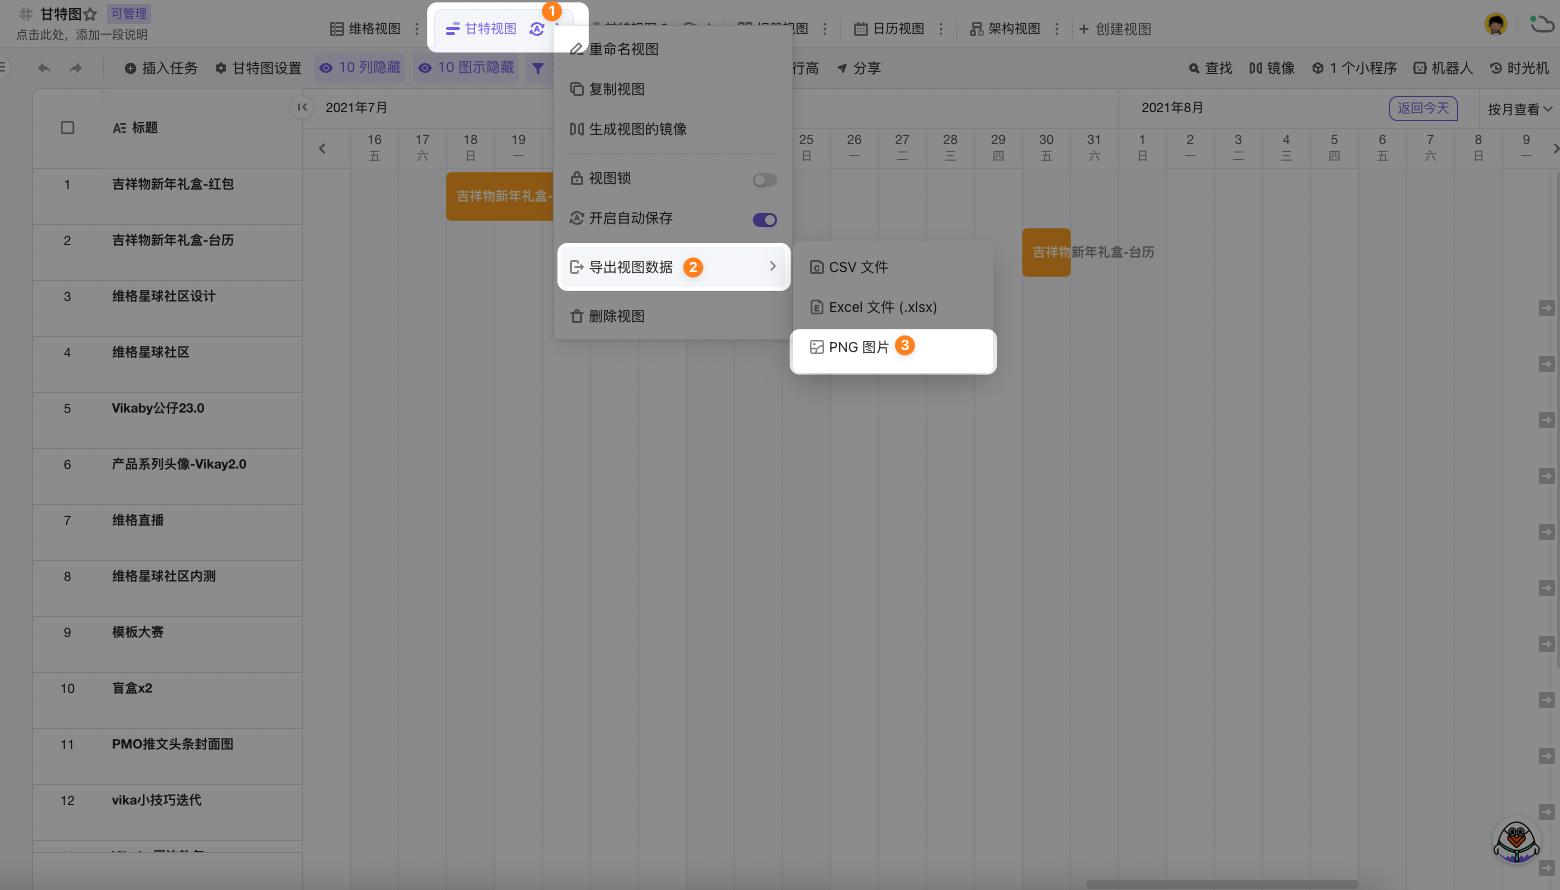Image resolution: width=1560 pixels, height=890 pixels.
Task: Open 时光机 time machine history
Action: pyautogui.click(x=1519, y=68)
